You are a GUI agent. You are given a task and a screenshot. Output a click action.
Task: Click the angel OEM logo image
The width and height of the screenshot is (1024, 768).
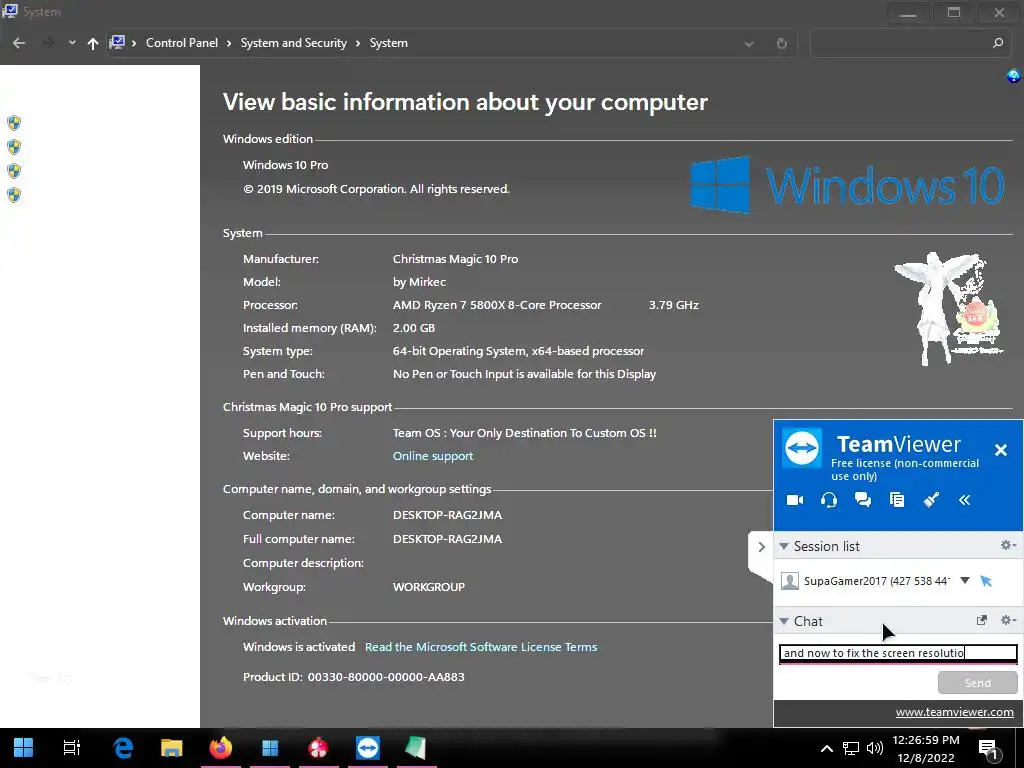coord(948,309)
